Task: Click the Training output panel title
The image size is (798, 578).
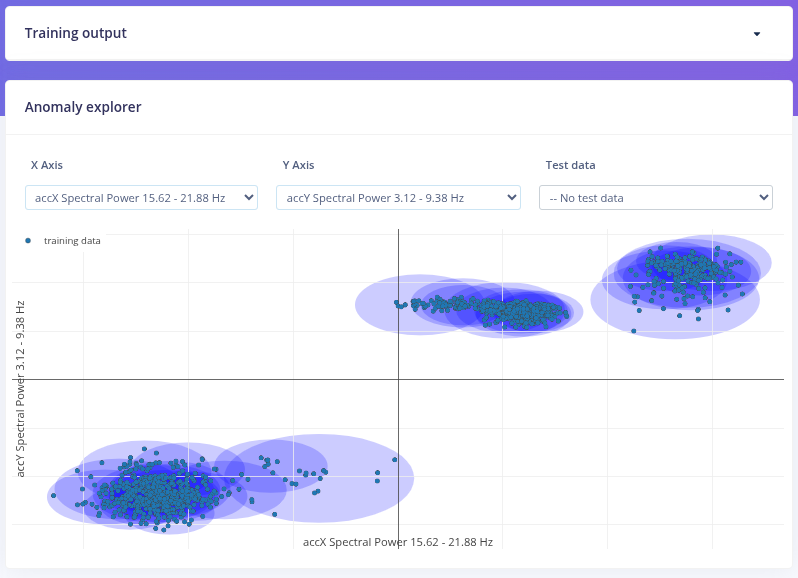Action: pos(76,33)
